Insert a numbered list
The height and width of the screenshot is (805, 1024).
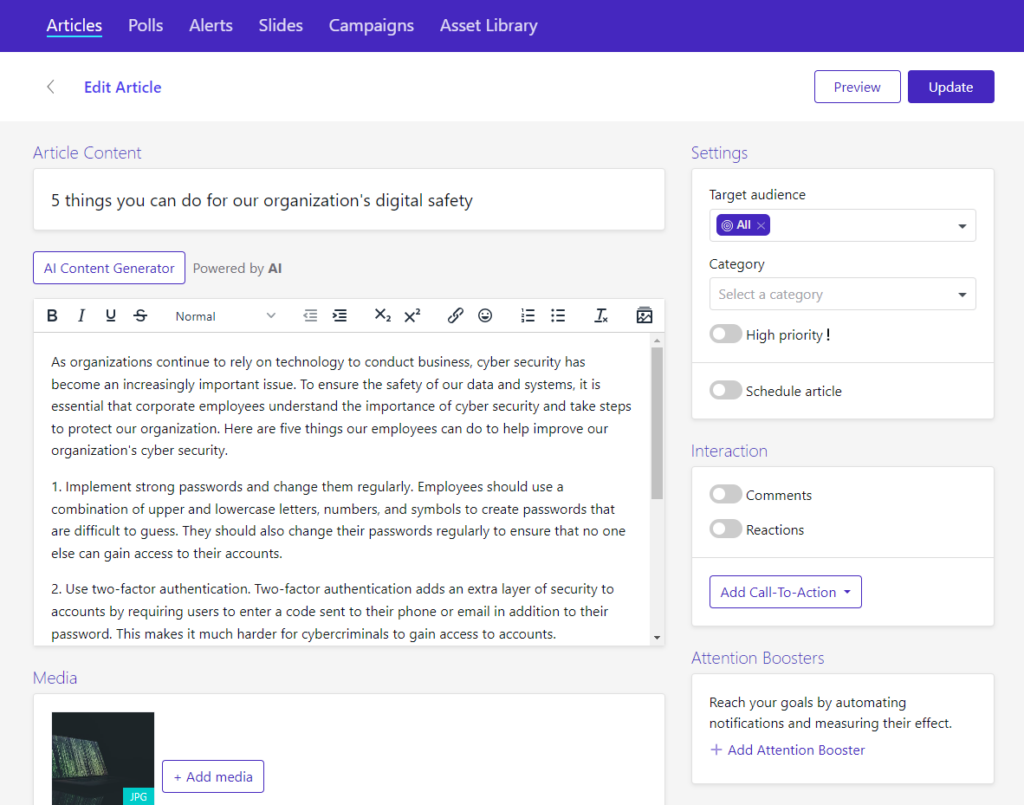pyautogui.click(x=528, y=316)
